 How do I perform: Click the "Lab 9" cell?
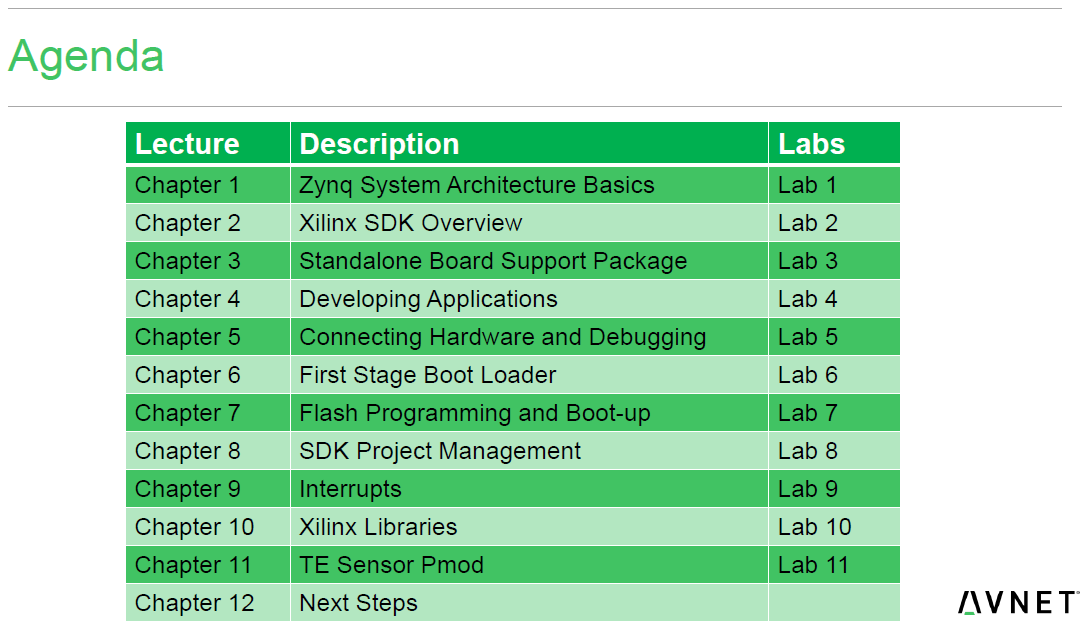tap(835, 489)
